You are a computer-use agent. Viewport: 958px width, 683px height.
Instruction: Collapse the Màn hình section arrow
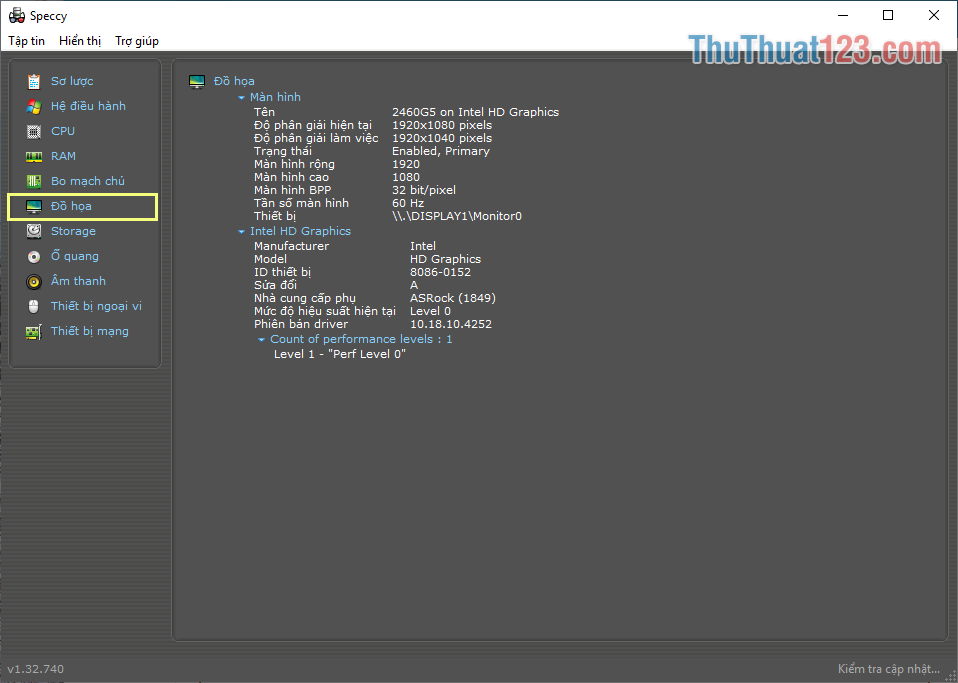[x=241, y=98]
